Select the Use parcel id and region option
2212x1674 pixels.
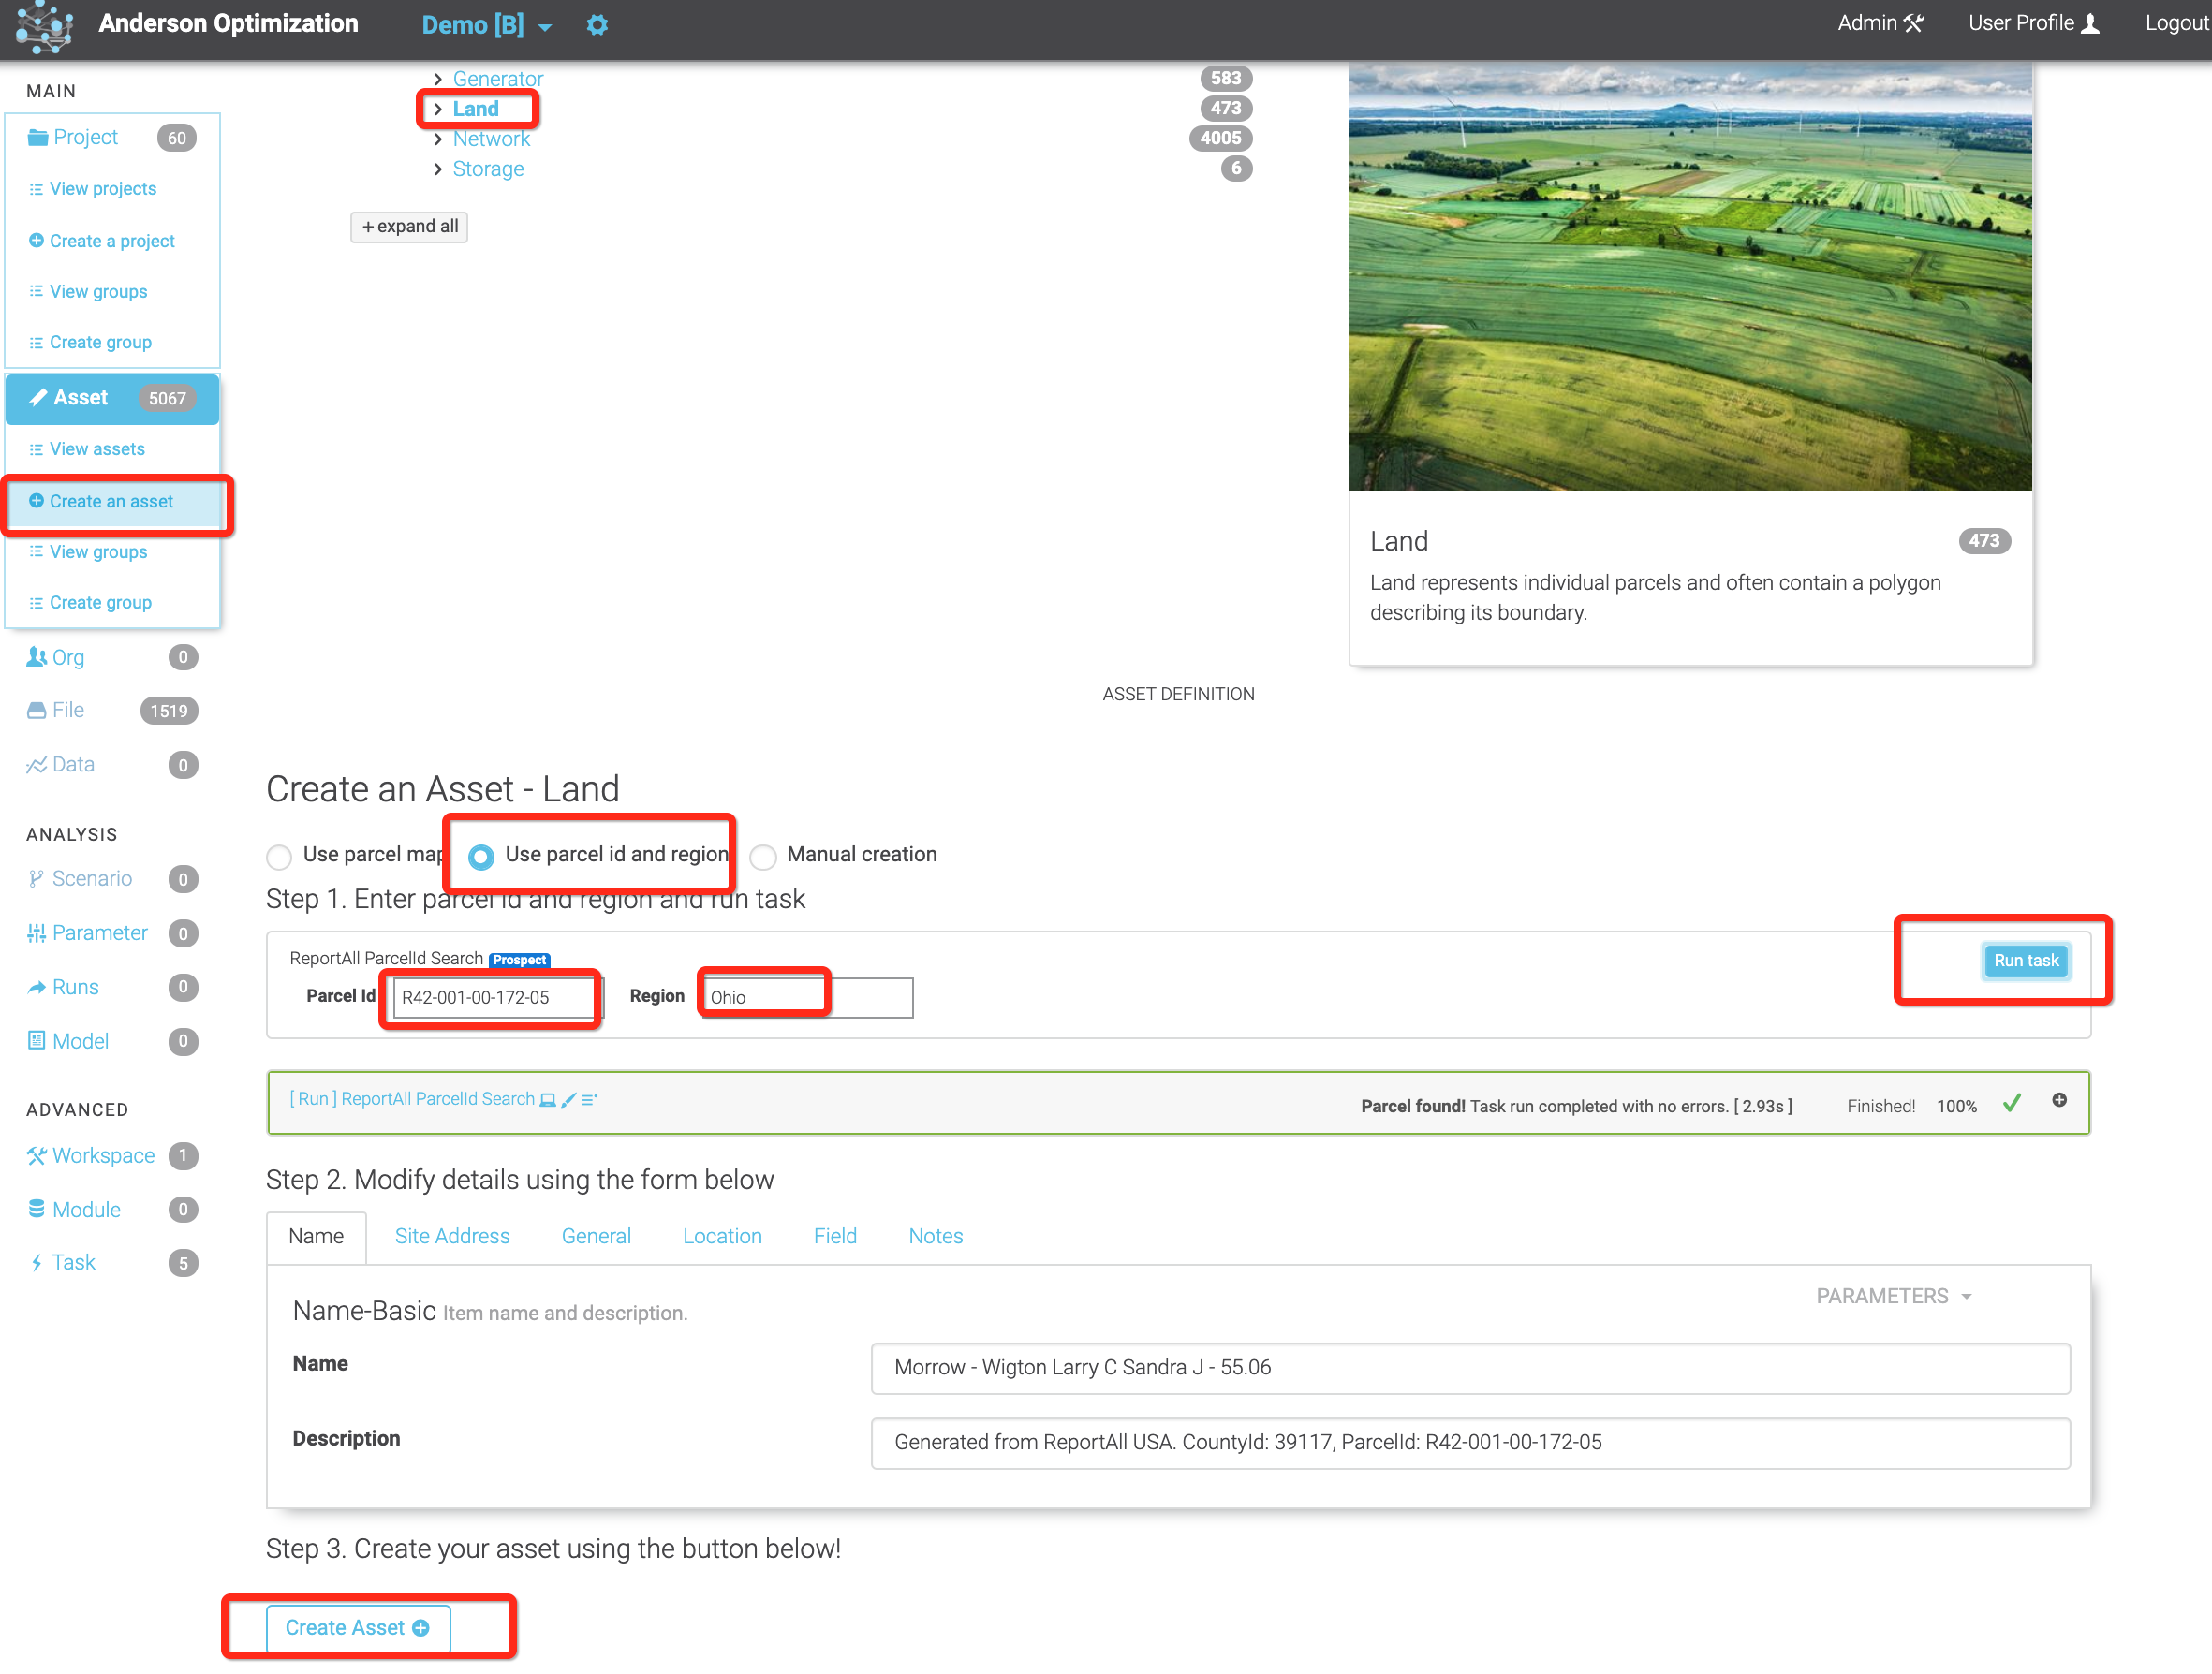[481, 856]
